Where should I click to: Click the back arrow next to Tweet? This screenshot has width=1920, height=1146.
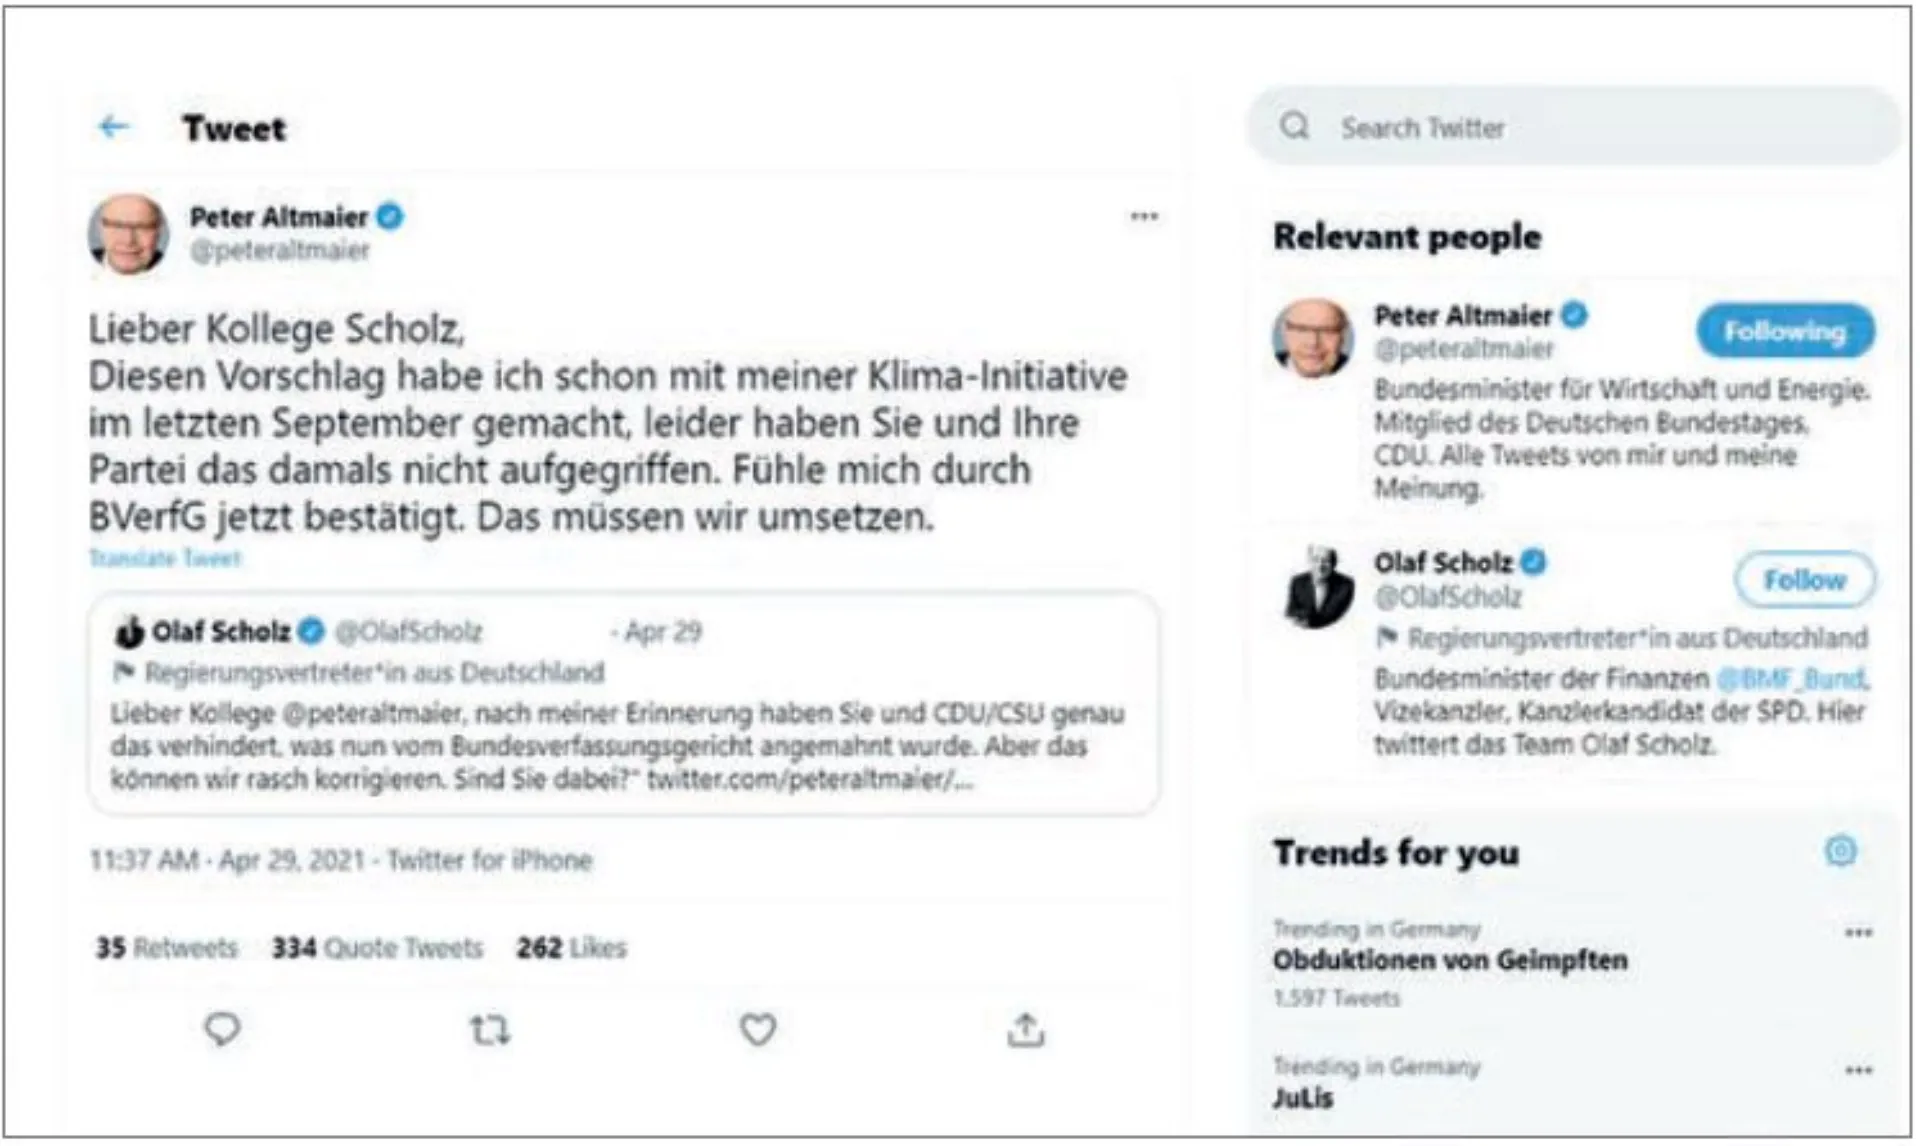click(x=114, y=127)
